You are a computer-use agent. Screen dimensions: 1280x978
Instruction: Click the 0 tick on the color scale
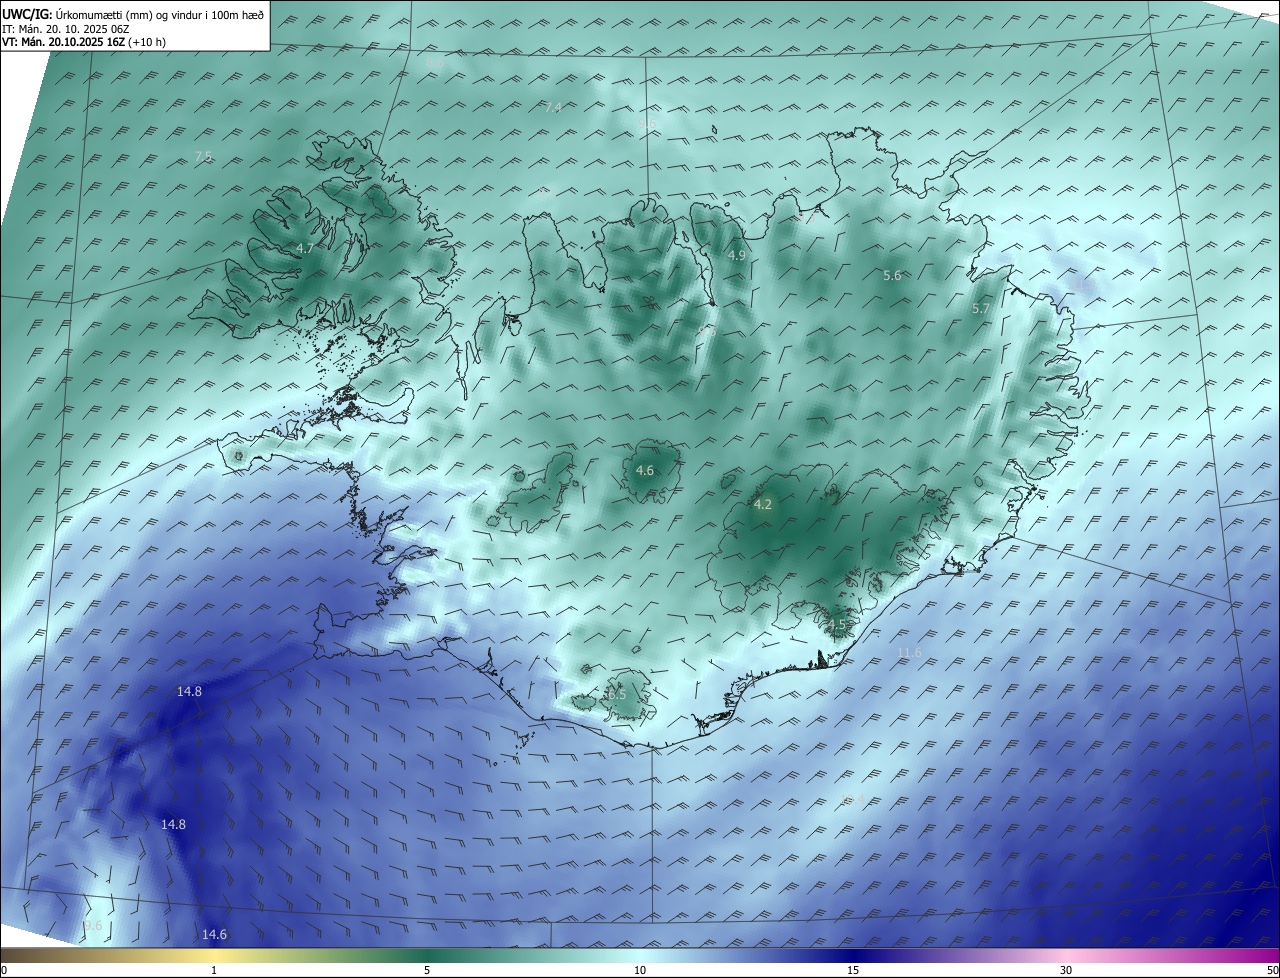click(x=4, y=970)
